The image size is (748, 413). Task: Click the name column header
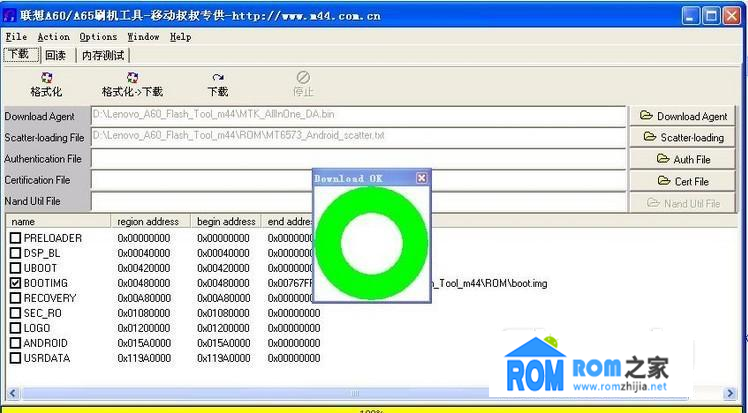pos(58,221)
